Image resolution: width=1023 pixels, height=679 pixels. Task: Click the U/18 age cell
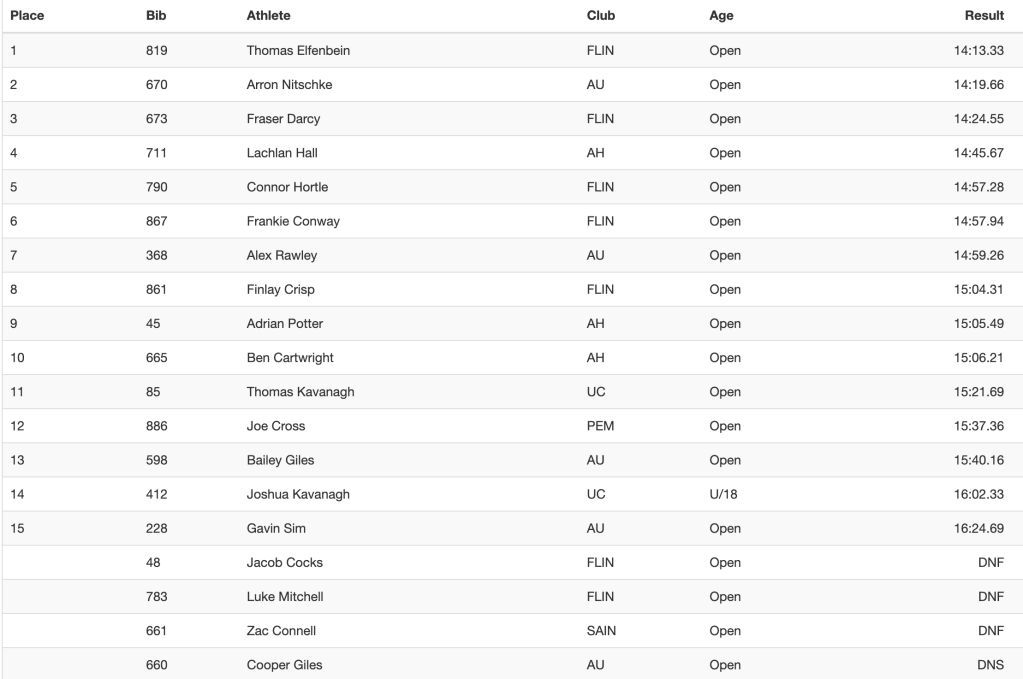tap(723, 494)
